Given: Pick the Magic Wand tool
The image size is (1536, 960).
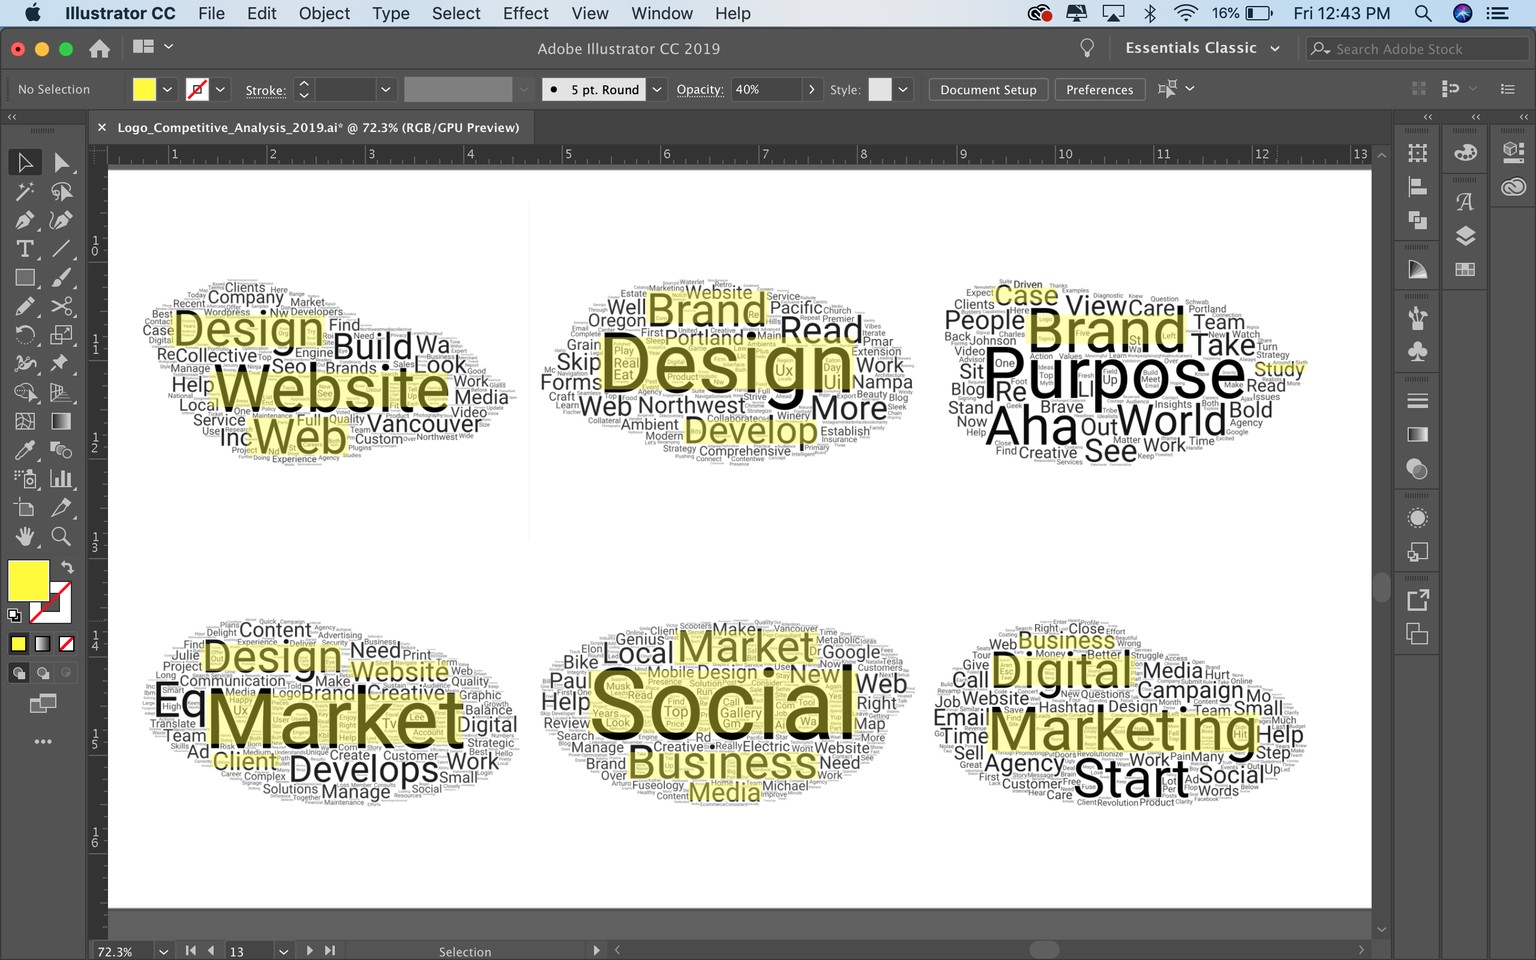Looking at the screenshot, I should click(25, 191).
